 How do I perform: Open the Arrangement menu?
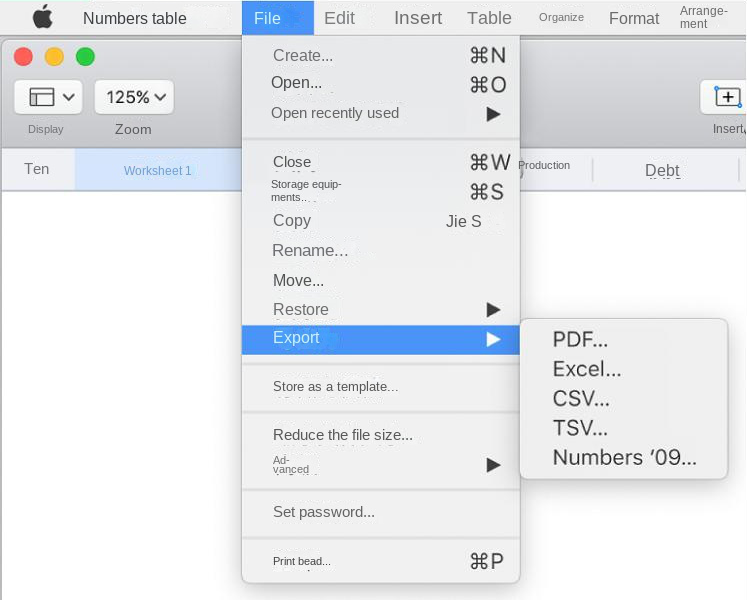click(x=703, y=17)
